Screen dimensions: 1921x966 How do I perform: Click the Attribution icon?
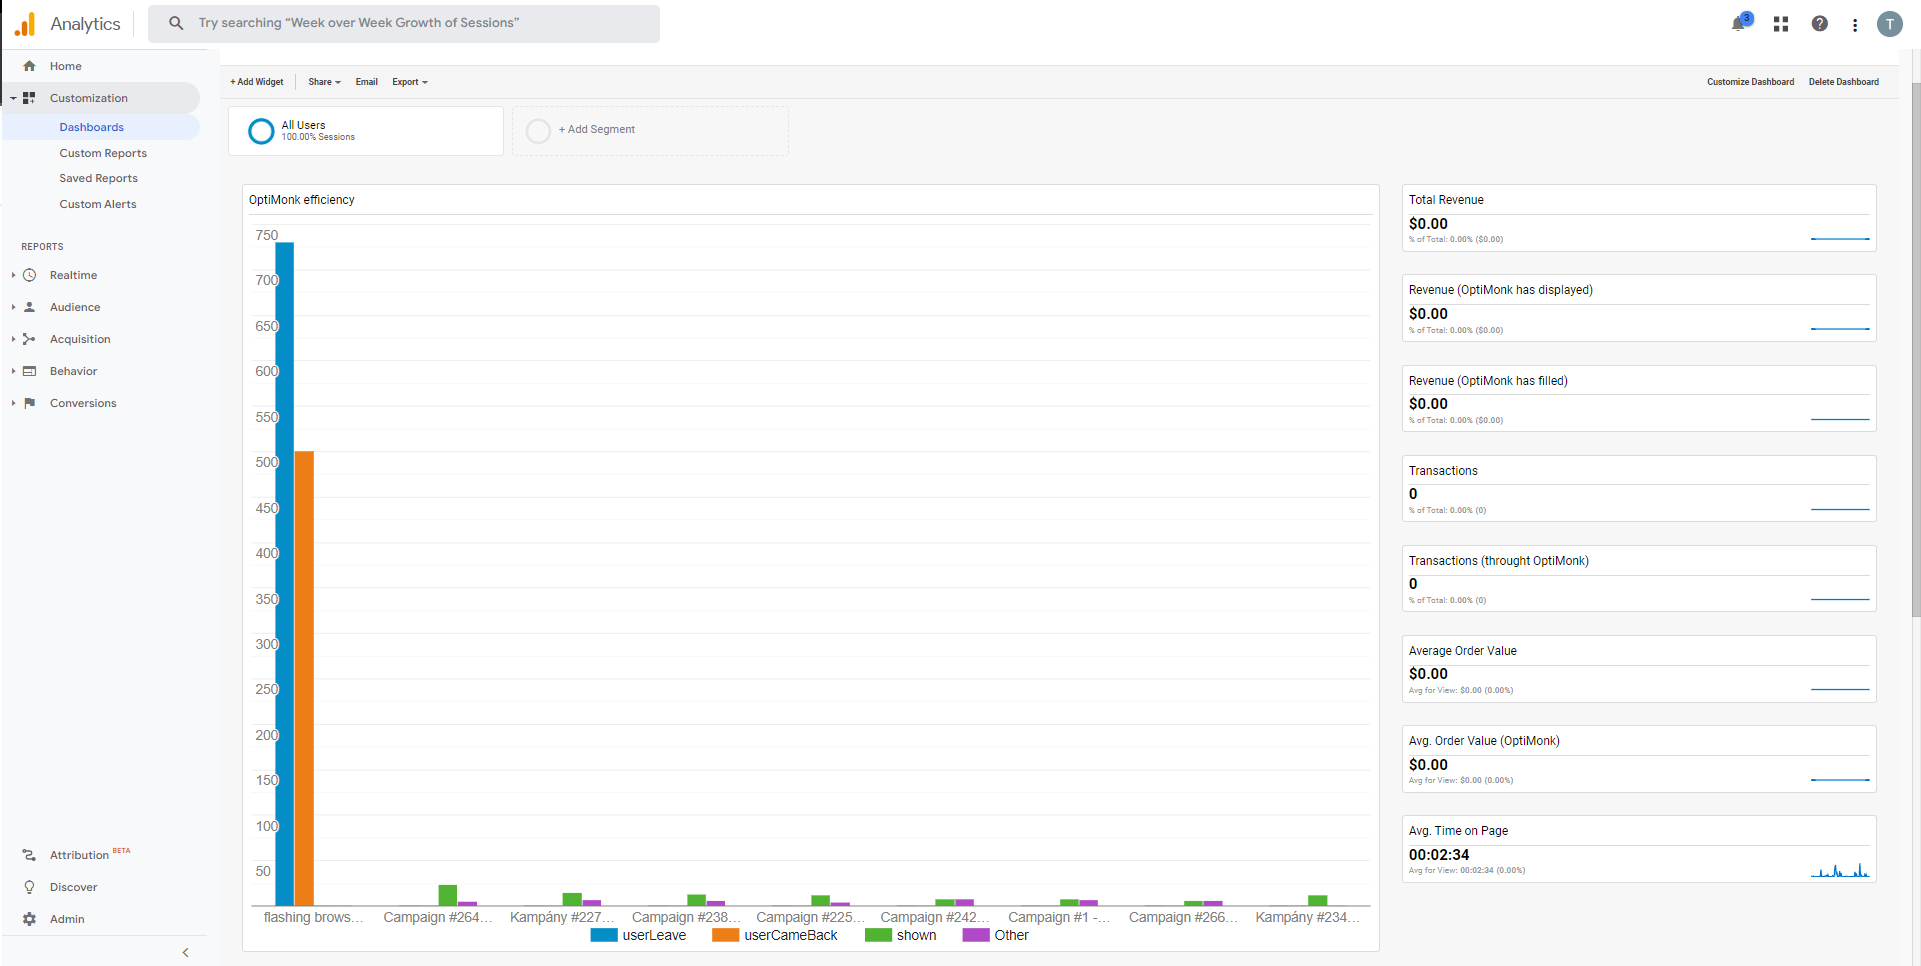point(30,855)
